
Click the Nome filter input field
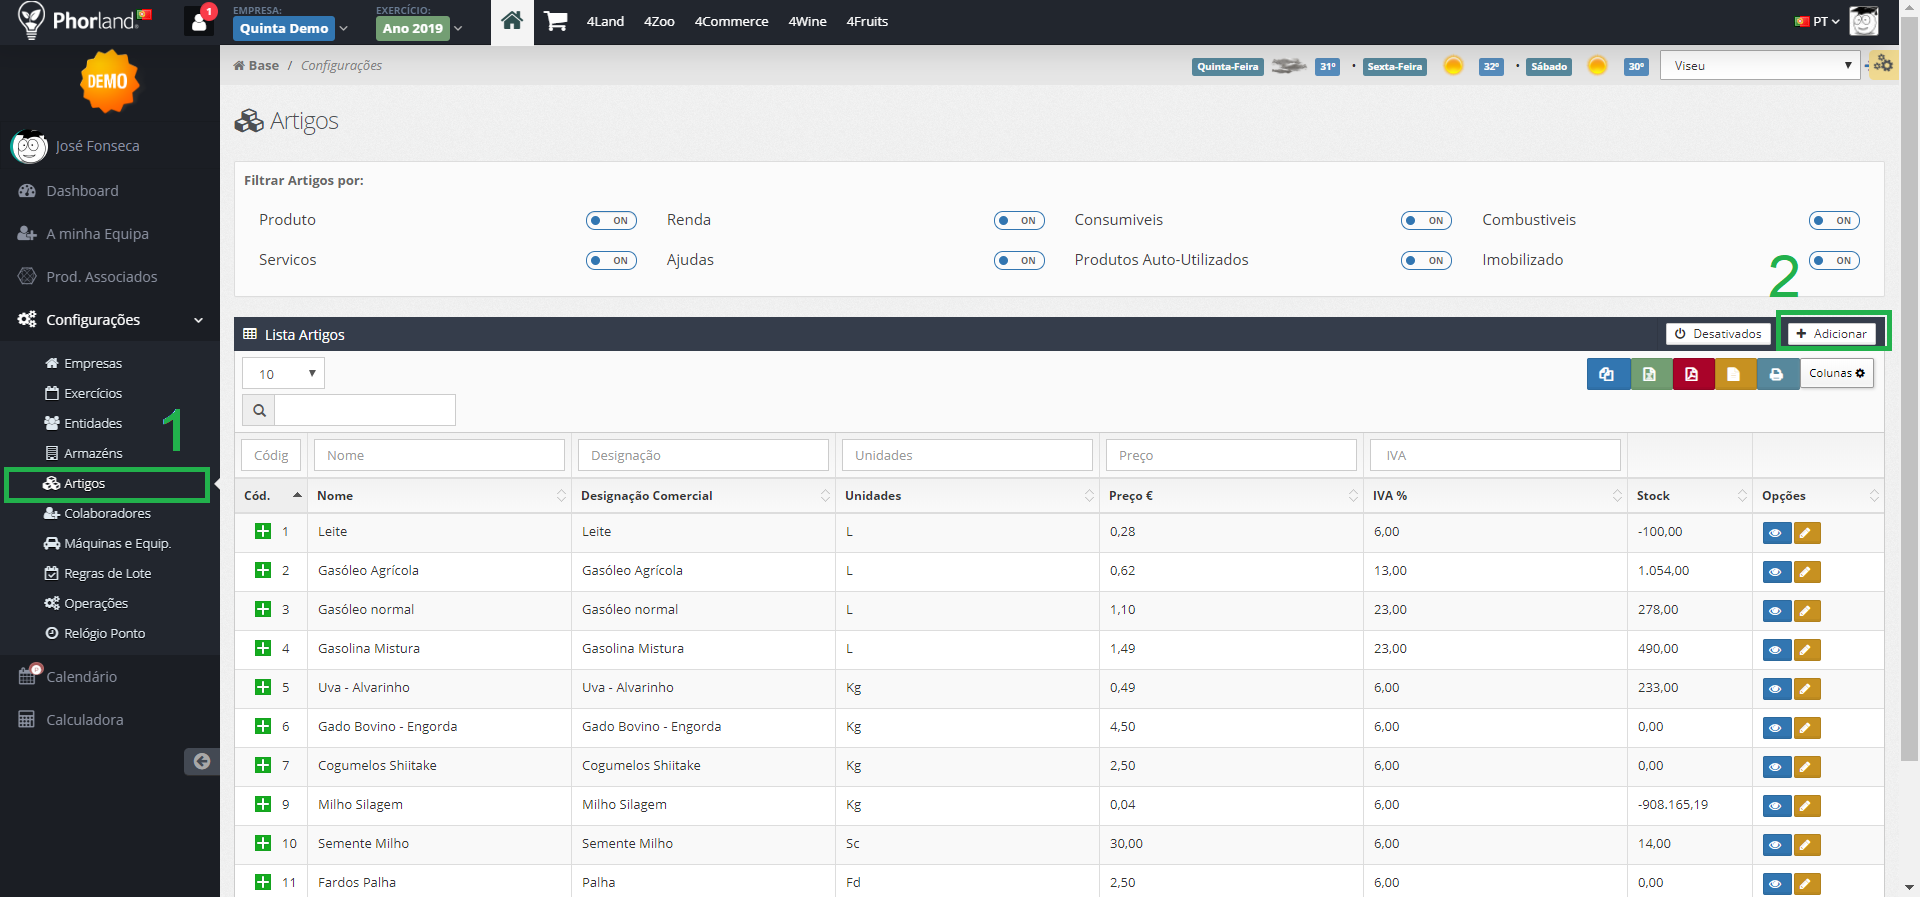pyautogui.click(x=439, y=455)
